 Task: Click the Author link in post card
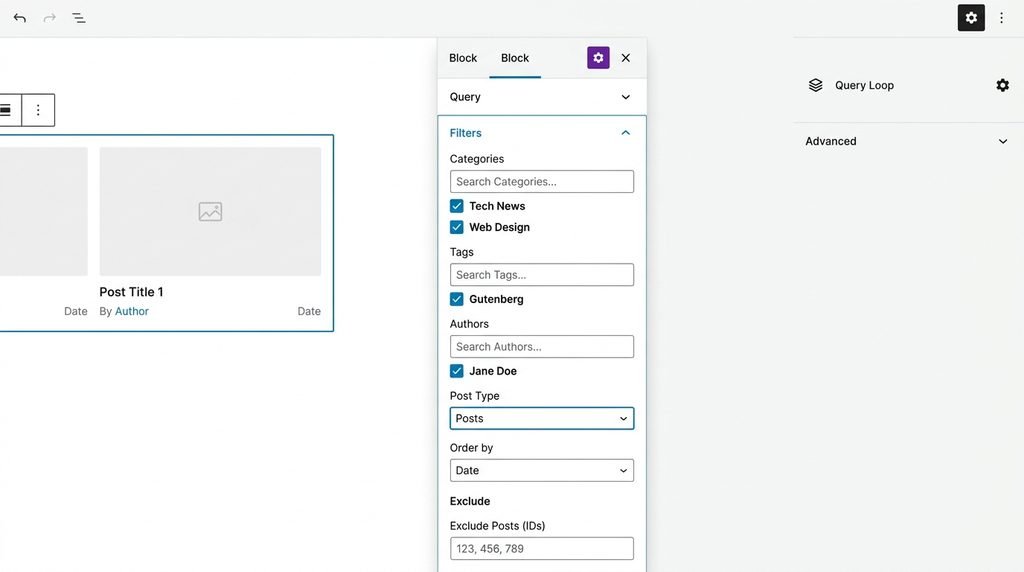tap(132, 311)
